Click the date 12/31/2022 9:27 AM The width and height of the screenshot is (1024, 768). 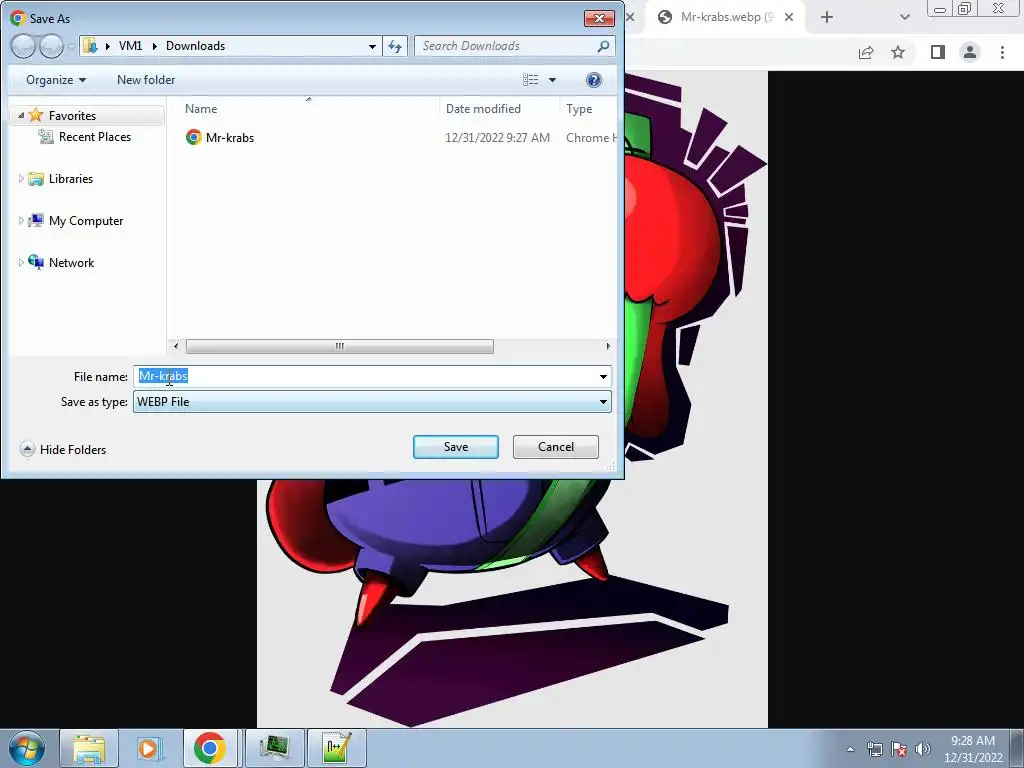[497, 138]
